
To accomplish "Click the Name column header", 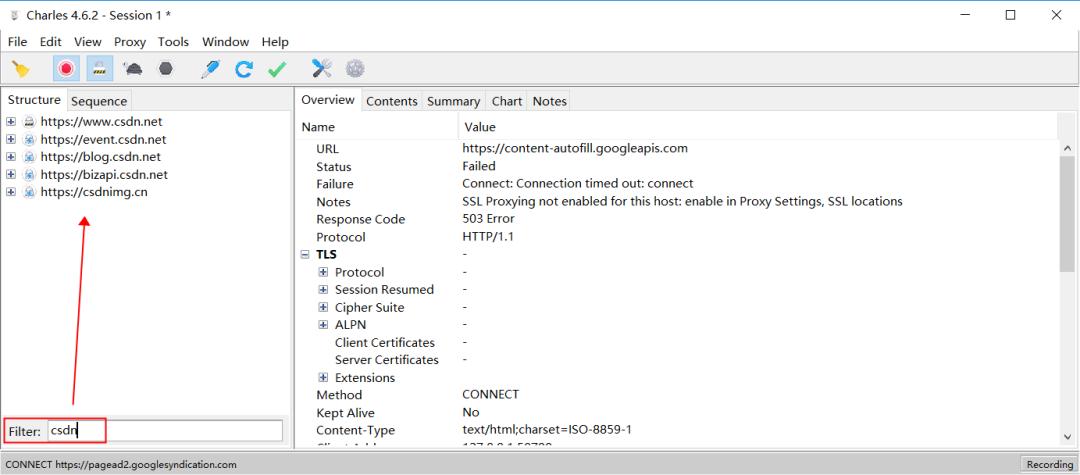I will (377, 127).
